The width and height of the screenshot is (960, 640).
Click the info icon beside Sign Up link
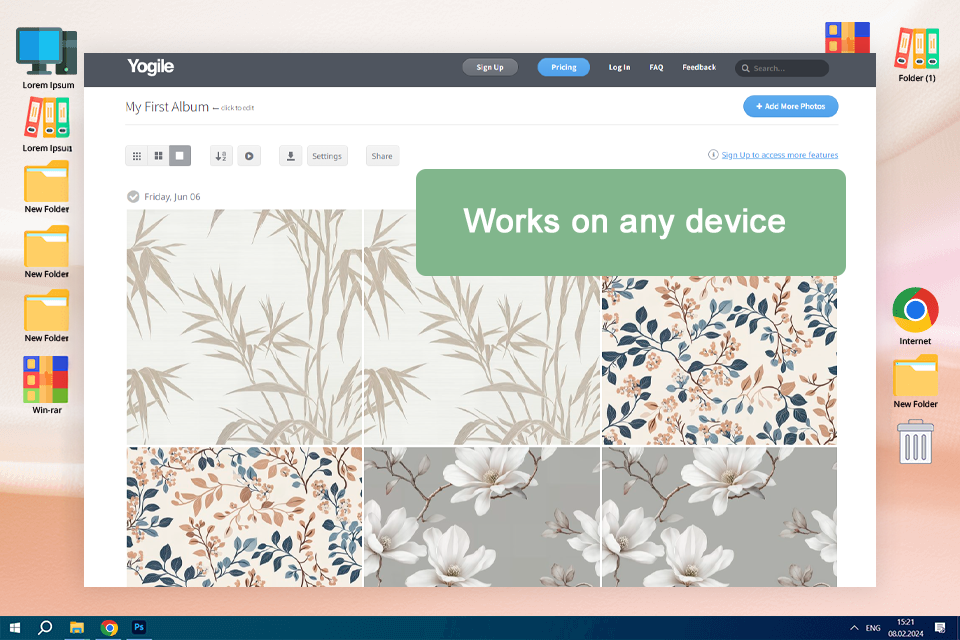tap(713, 154)
